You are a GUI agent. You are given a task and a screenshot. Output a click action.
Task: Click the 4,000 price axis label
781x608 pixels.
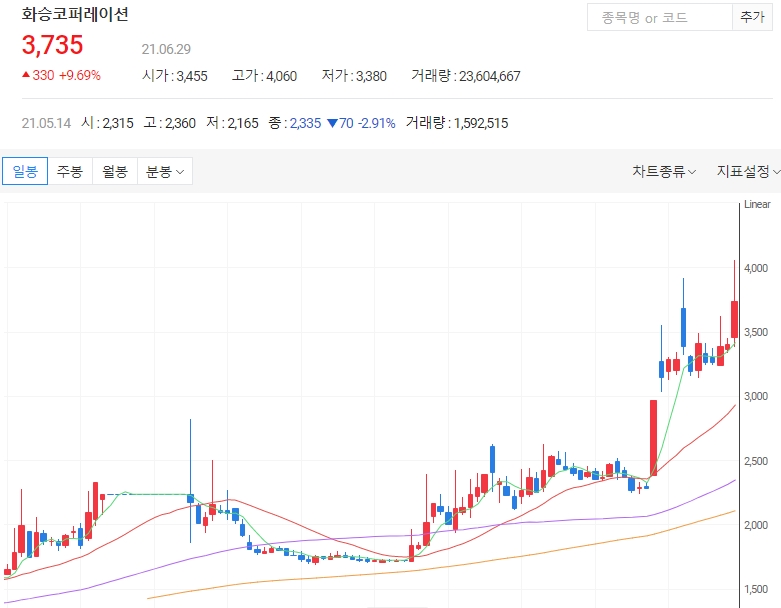(x=756, y=268)
